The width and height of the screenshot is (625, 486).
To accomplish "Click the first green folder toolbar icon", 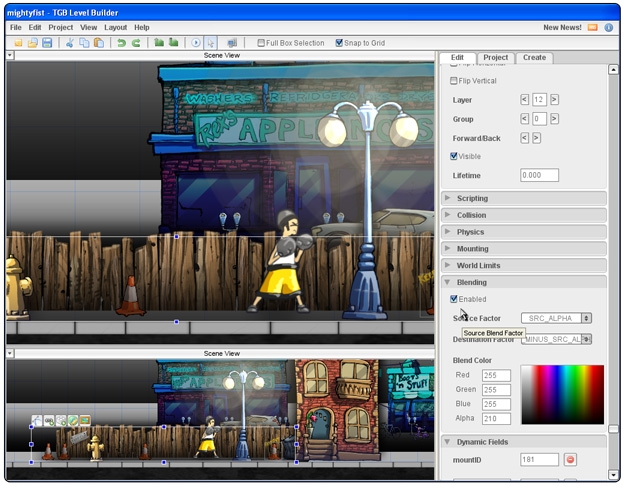I will [x=159, y=42].
